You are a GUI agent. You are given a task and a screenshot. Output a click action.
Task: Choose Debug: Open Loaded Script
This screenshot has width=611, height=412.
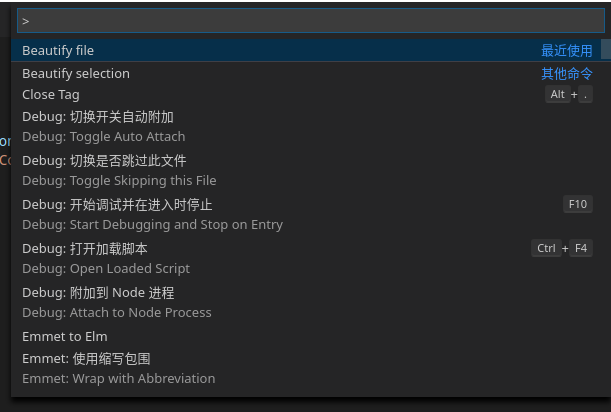click(106, 258)
